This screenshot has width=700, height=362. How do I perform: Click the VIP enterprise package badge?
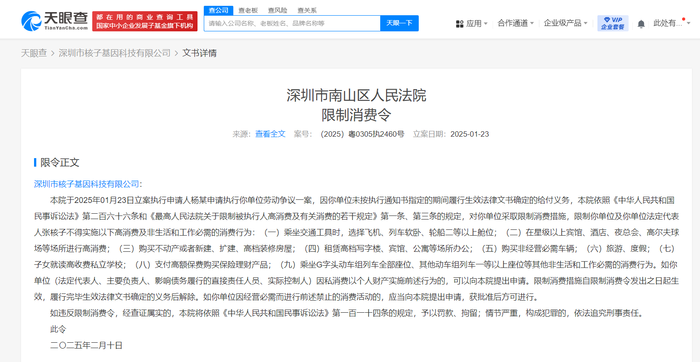612,23
